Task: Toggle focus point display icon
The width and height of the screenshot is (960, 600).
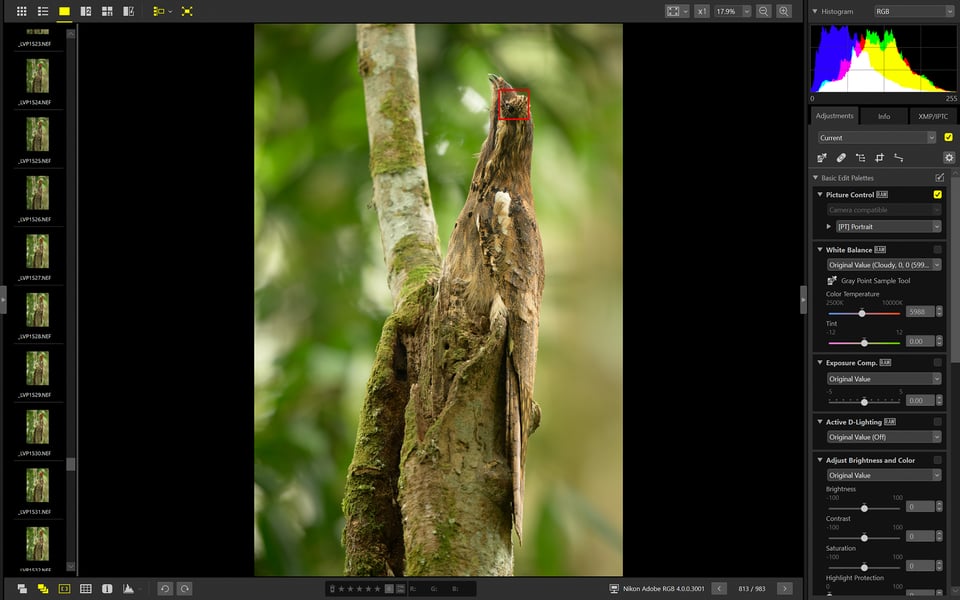Action: coord(64,588)
